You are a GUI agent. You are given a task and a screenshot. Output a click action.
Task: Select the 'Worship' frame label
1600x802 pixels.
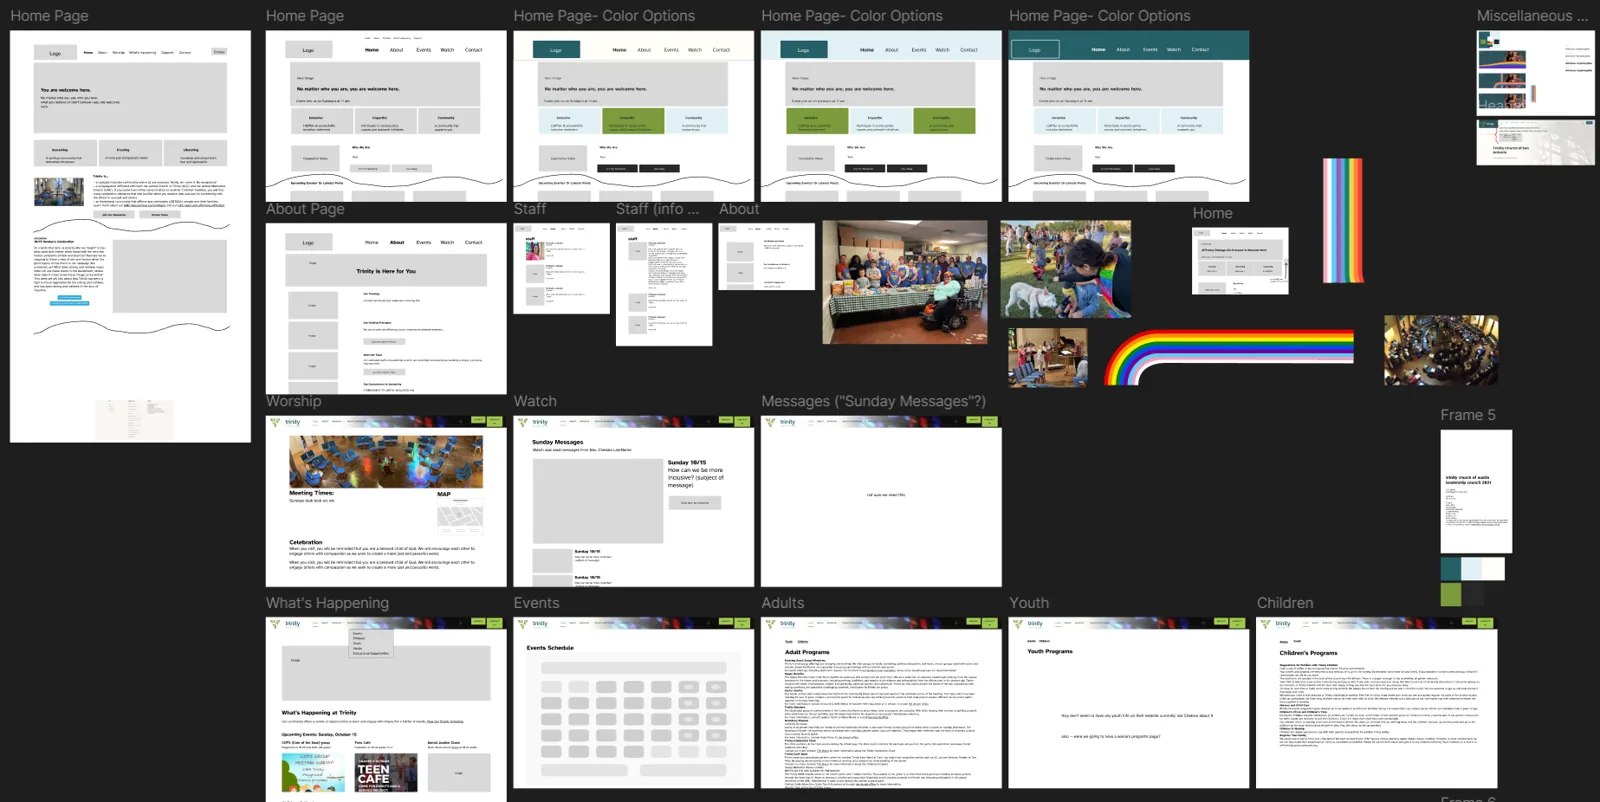[x=294, y=401]
